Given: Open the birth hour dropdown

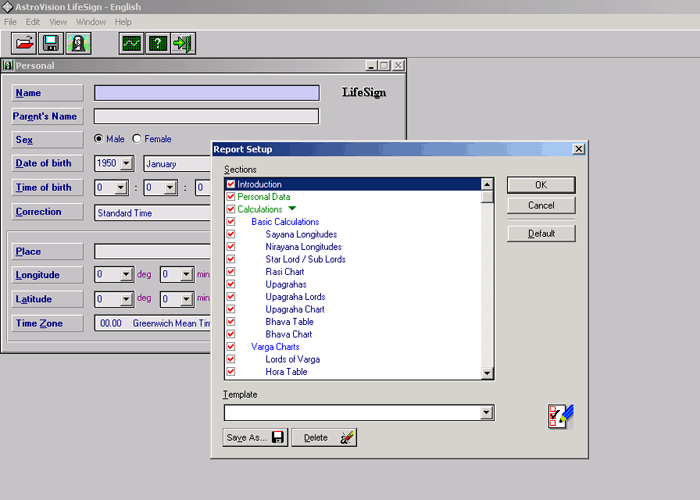Looking at the screenshot, I should (x=121, y=188).
